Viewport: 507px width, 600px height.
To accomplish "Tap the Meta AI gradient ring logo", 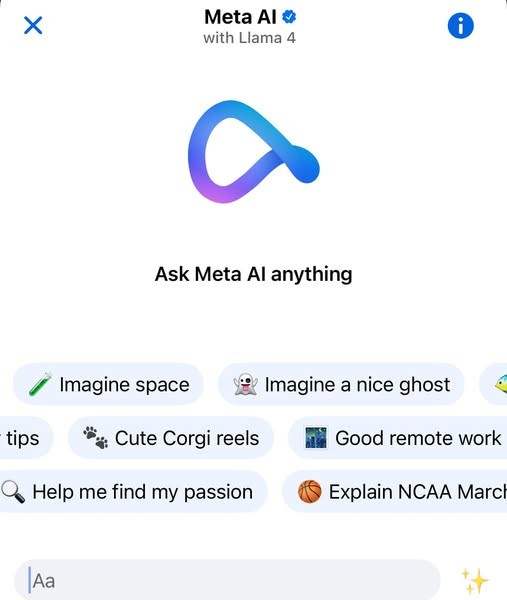I will (254, 152).
